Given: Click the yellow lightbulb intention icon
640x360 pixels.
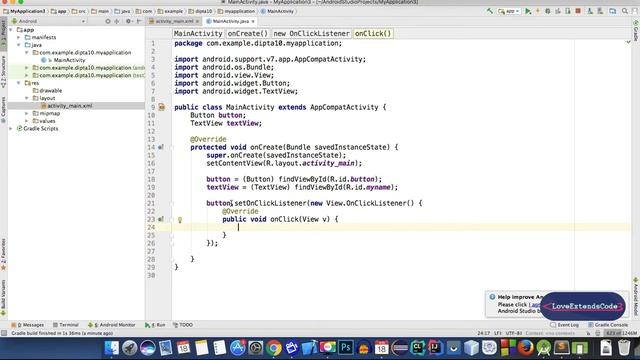Looking at the screenshot, I should coord(180,220).
